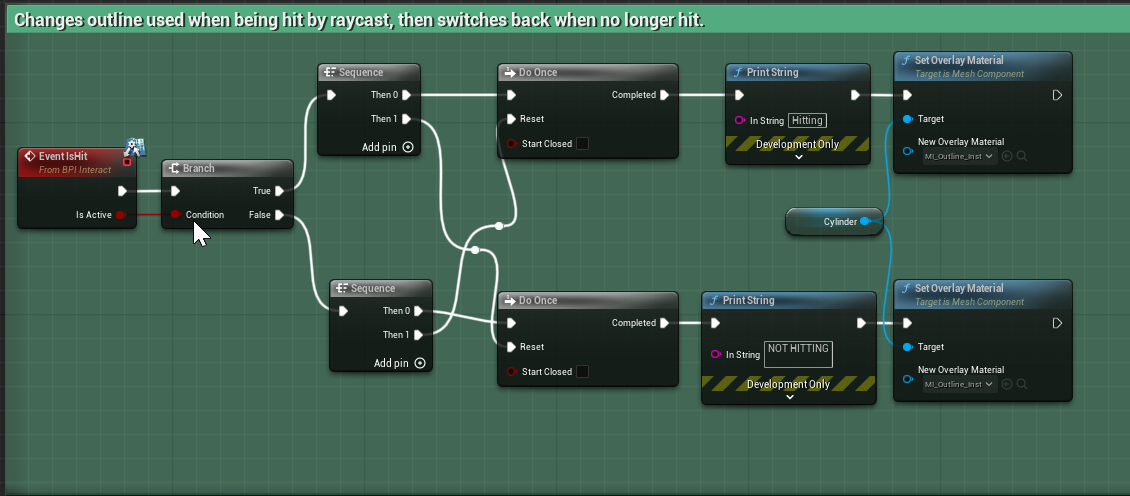Screen dimensions: 1130x496
Task: Toggle Start Closed on Do Once feeding NOT HITTING
Action: click(x=582, y=371)
